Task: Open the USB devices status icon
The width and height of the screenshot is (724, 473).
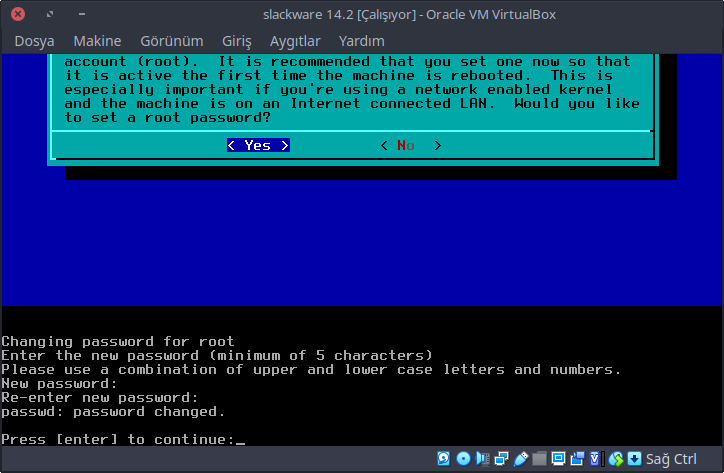Action: (x=520, y=459)
